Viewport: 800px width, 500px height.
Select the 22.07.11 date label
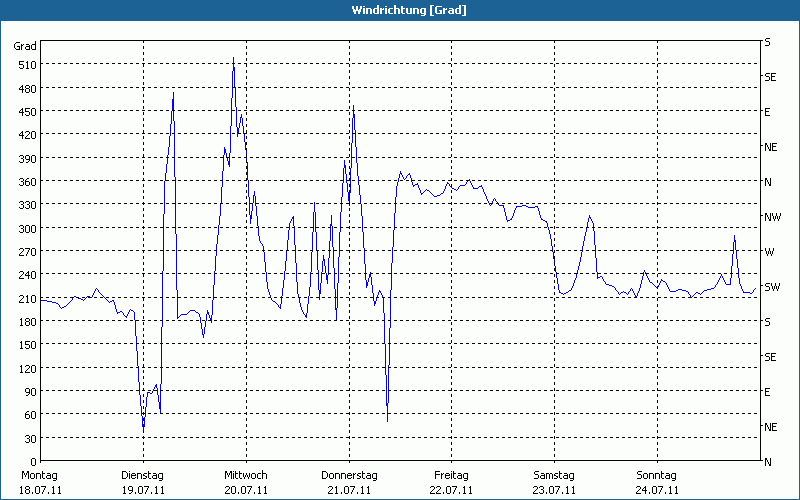coord(452,490)
